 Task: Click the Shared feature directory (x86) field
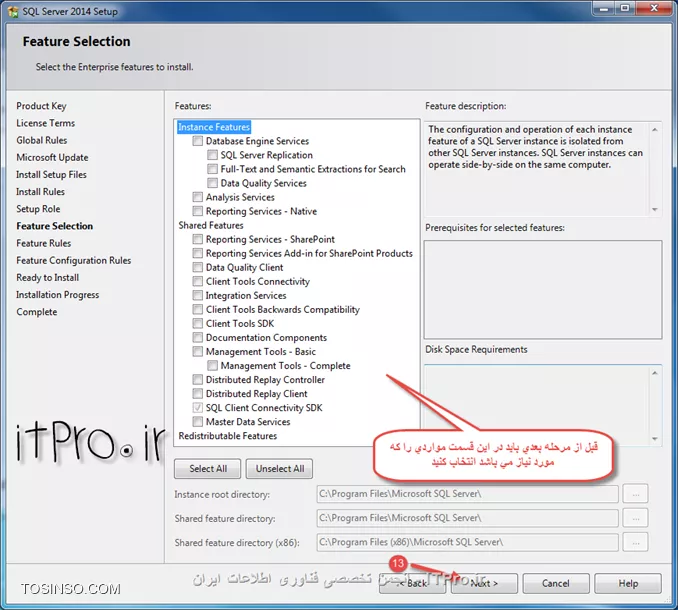click(467, 542)
